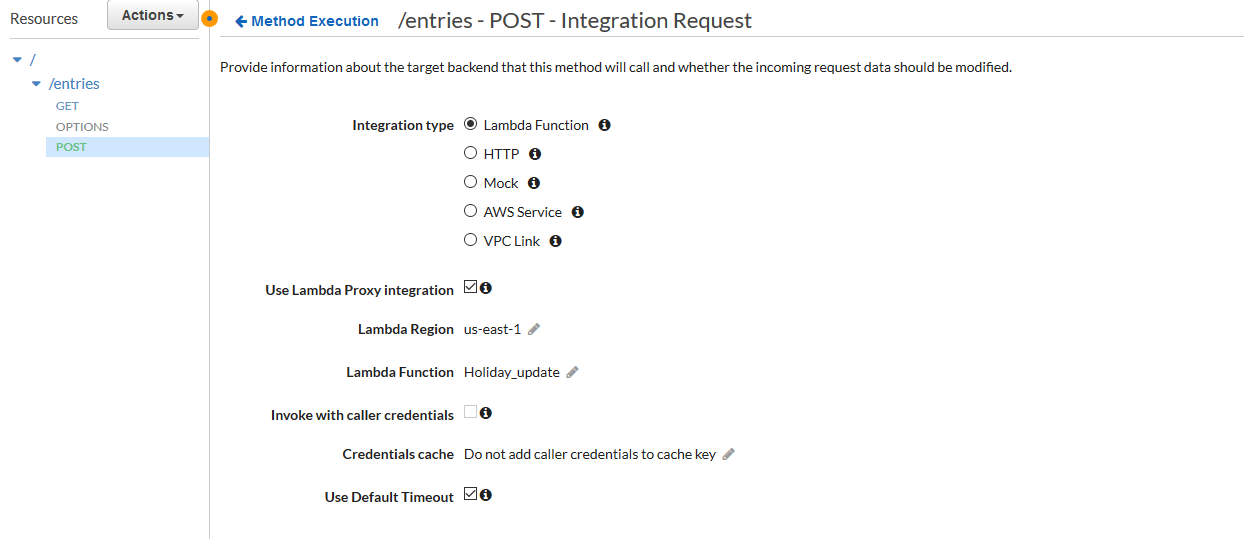Edit Credentials cache setting pencil icon
This screenshot has height=539, width=1244.
click(729, 454)
